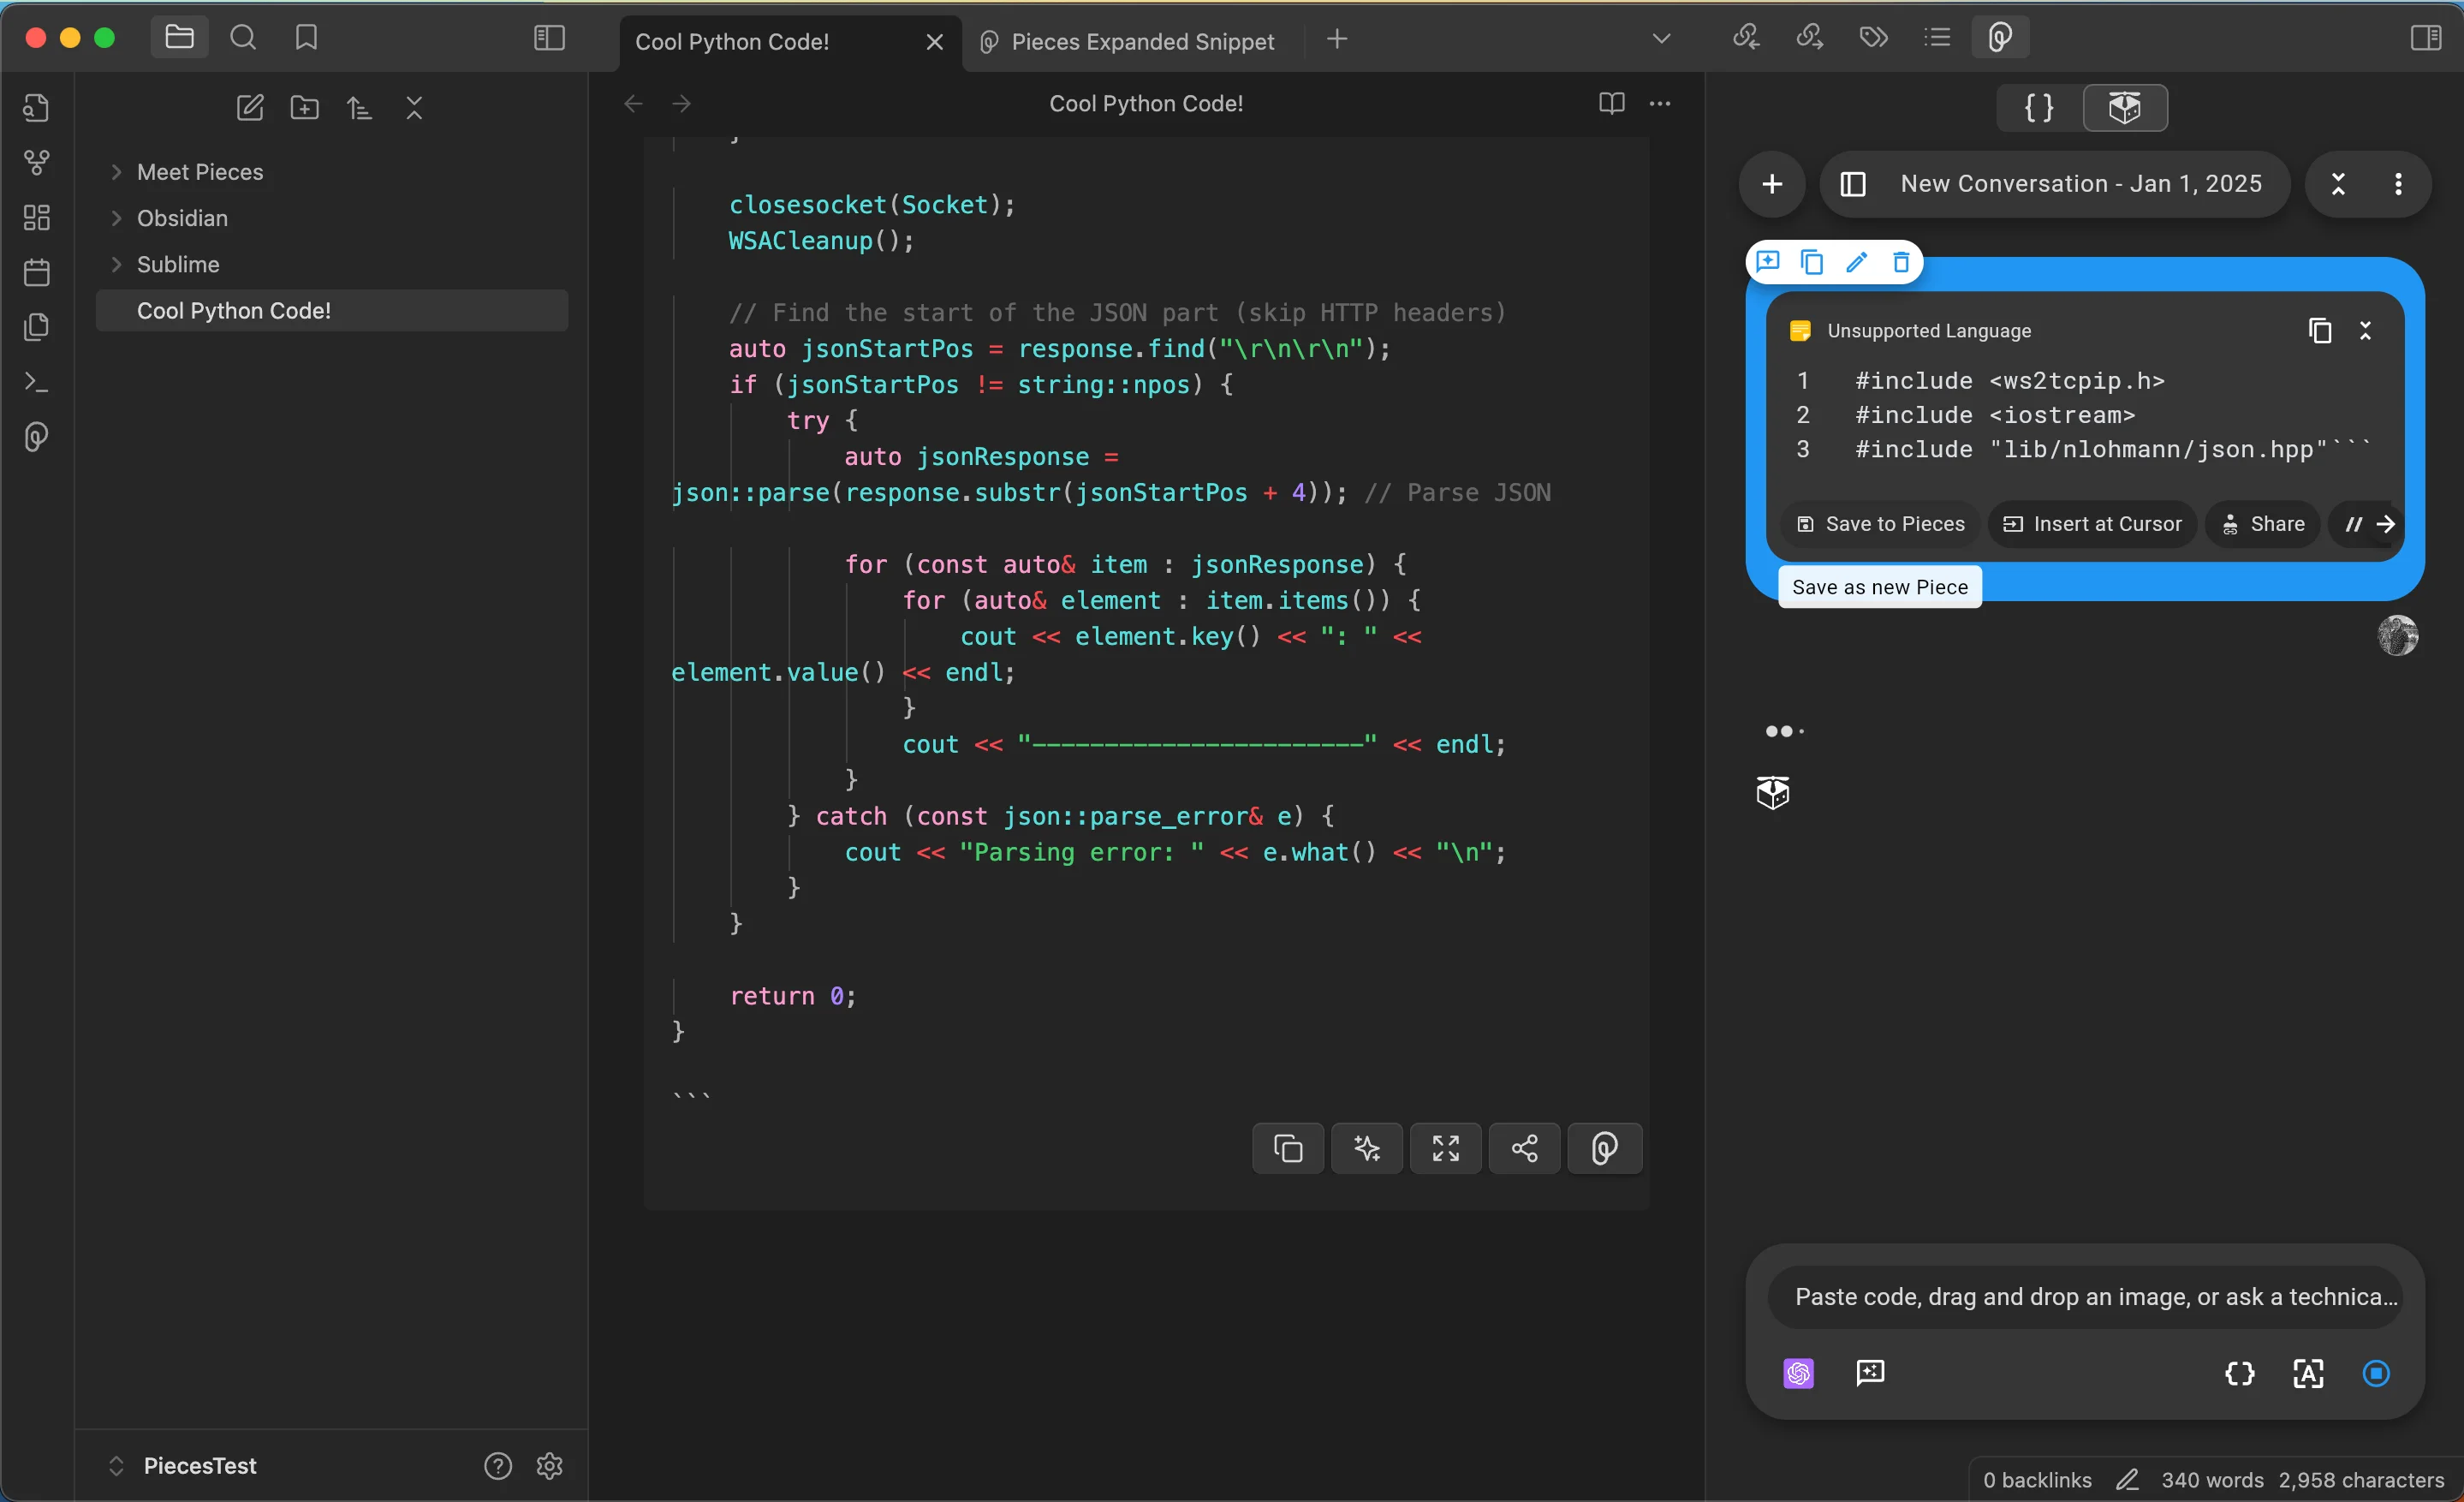Switch to the saved snippets braces tab
The width and height of the screenshot is (2464, 1502).
2038,108
